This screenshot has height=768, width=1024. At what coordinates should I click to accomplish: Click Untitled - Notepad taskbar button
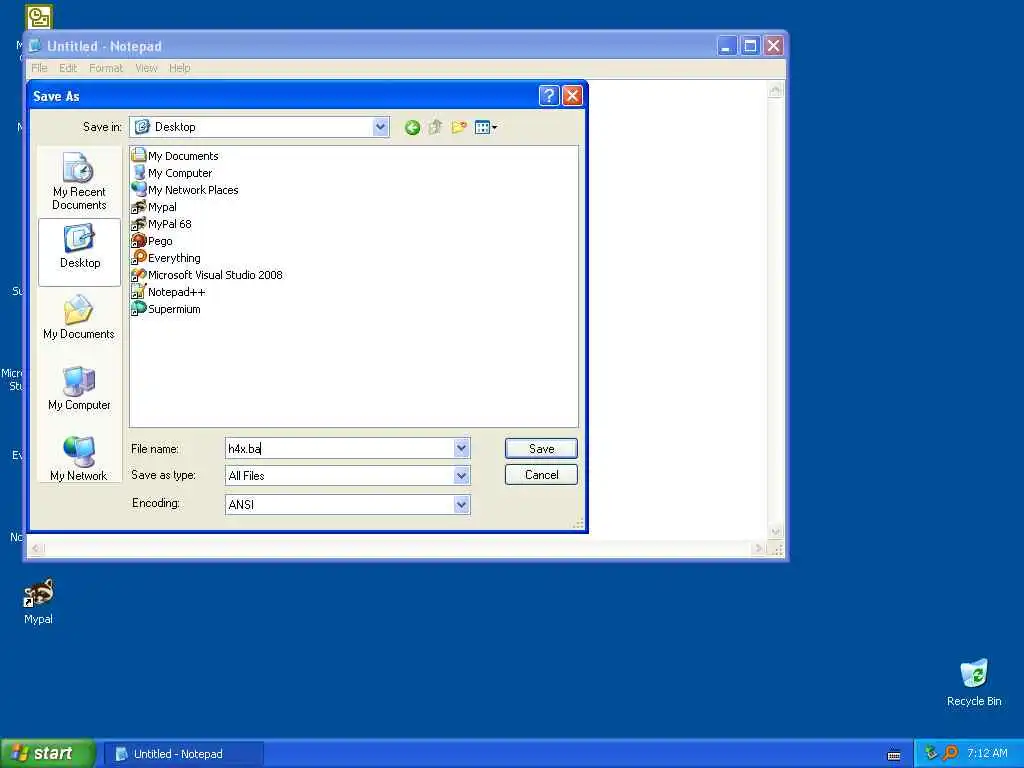pyautogui.click(x=184, y=754)
